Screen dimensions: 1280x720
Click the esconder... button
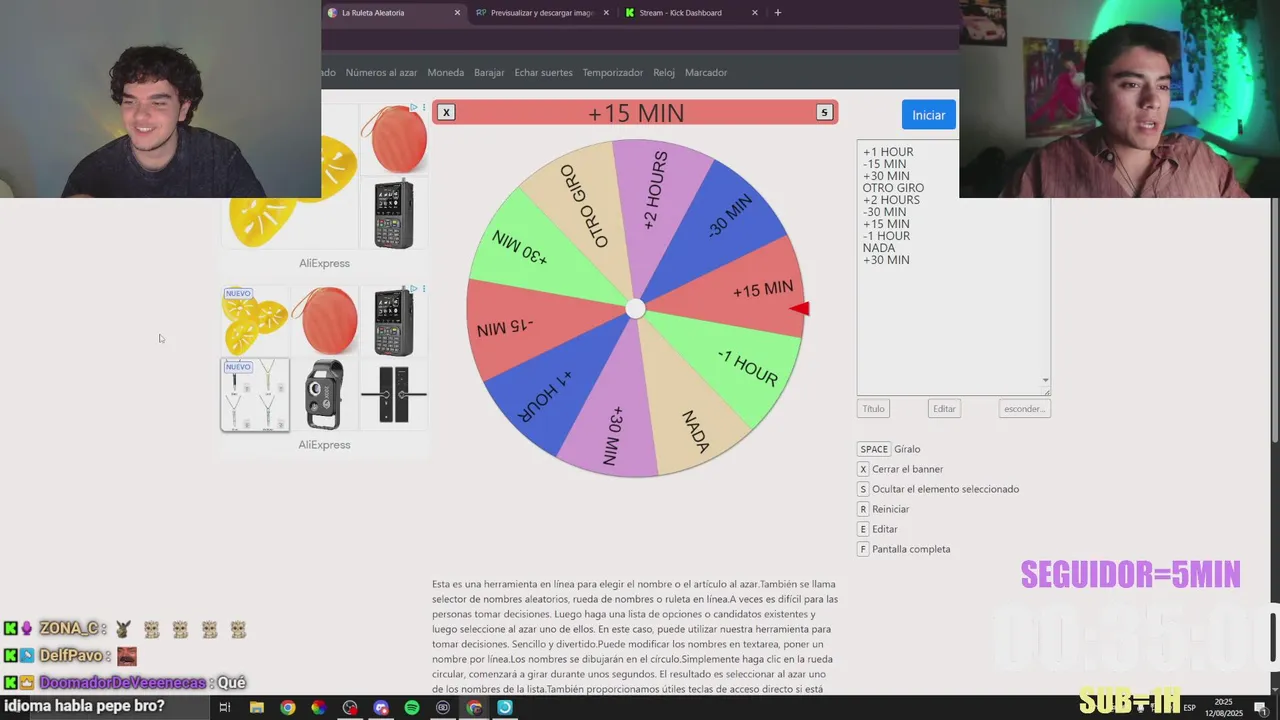pos(1024,408)
